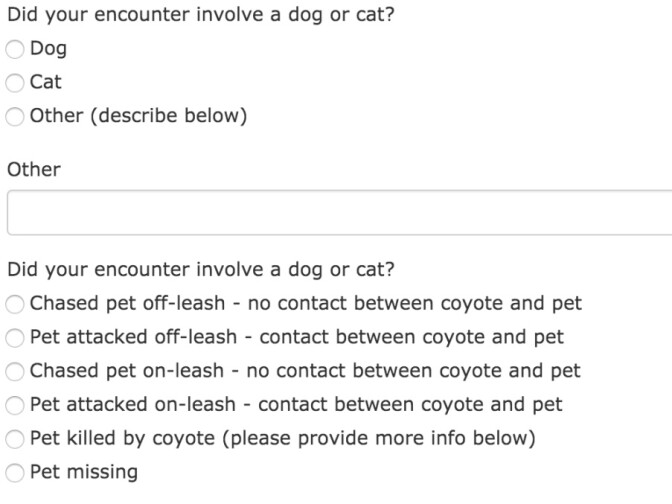
Task: Choose "Chased pet on-leash" radio button
Action: click(16, 371)
